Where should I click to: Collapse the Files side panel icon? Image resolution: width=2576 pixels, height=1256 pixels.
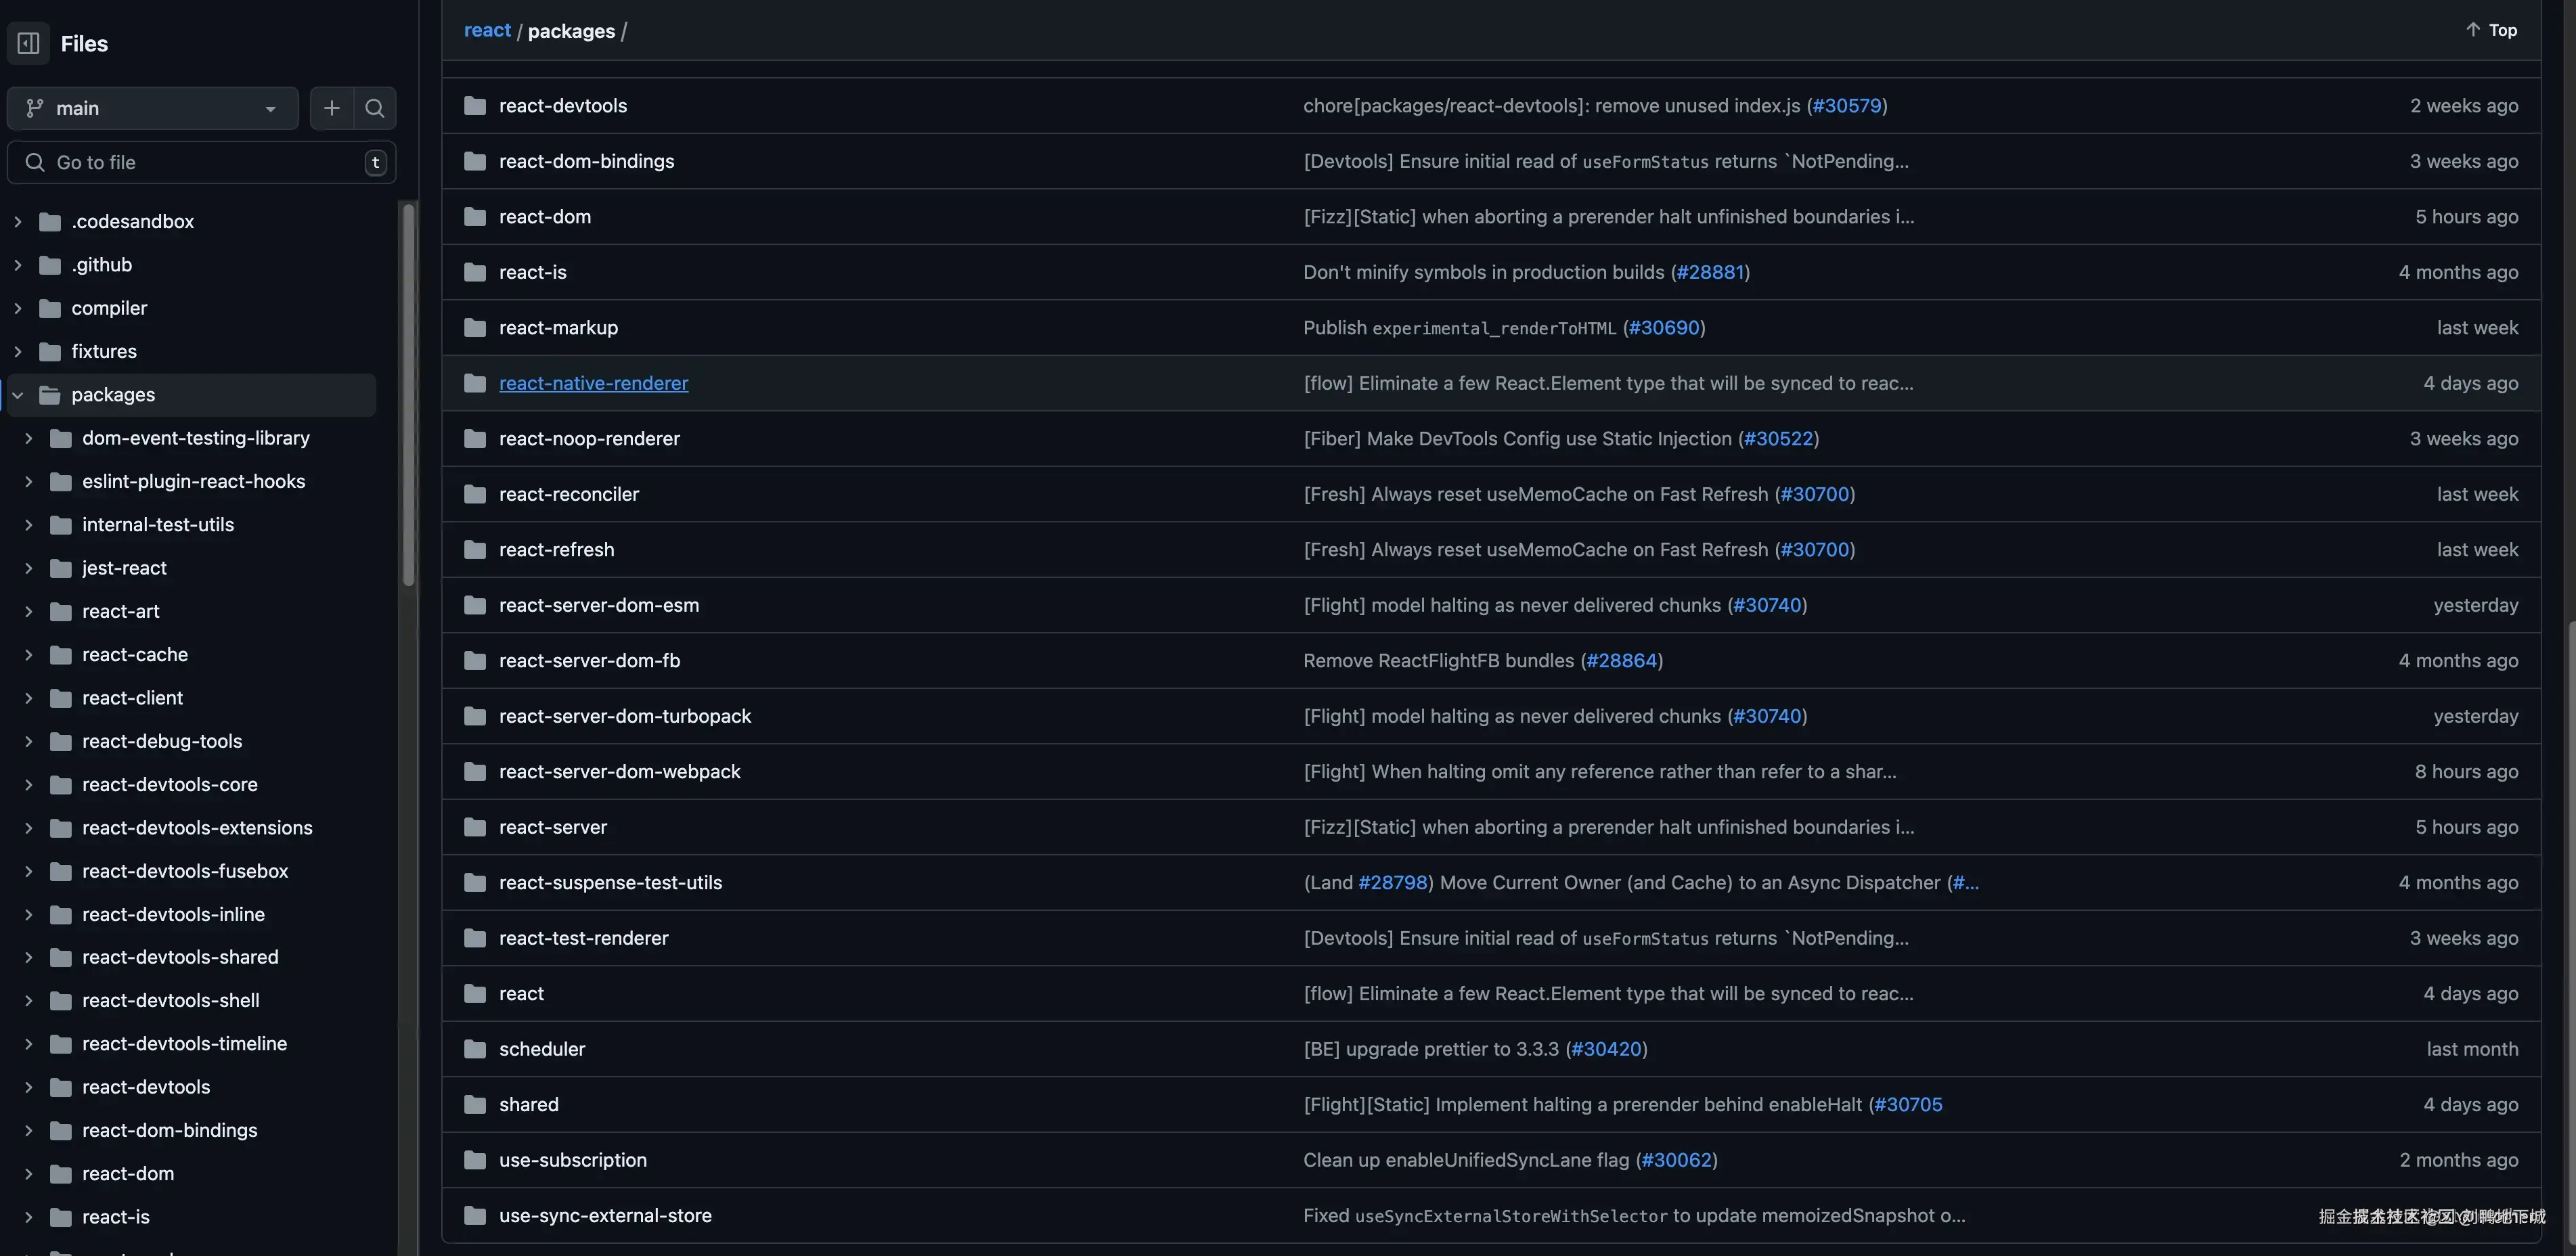coord(28,43)
